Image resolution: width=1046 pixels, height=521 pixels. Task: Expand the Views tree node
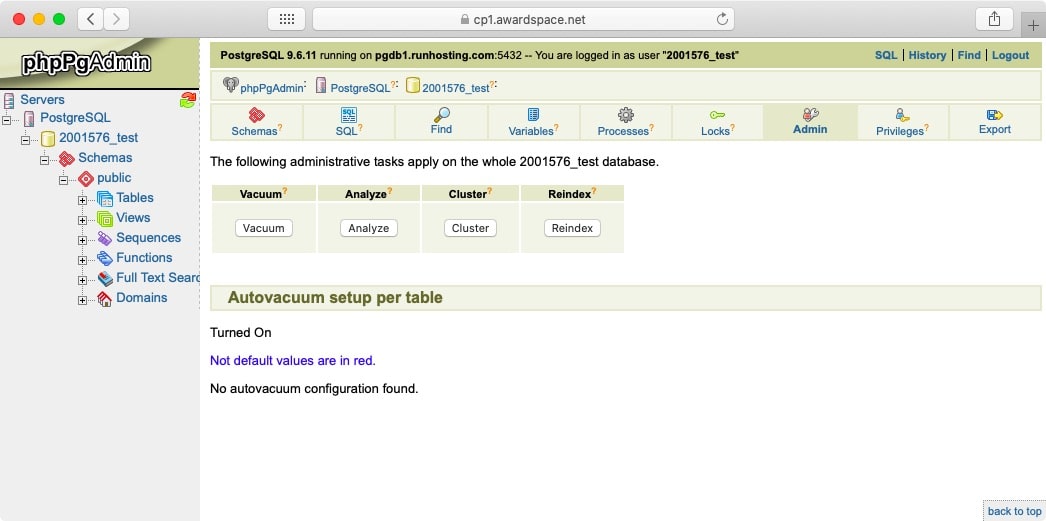(x=83, y=219)
